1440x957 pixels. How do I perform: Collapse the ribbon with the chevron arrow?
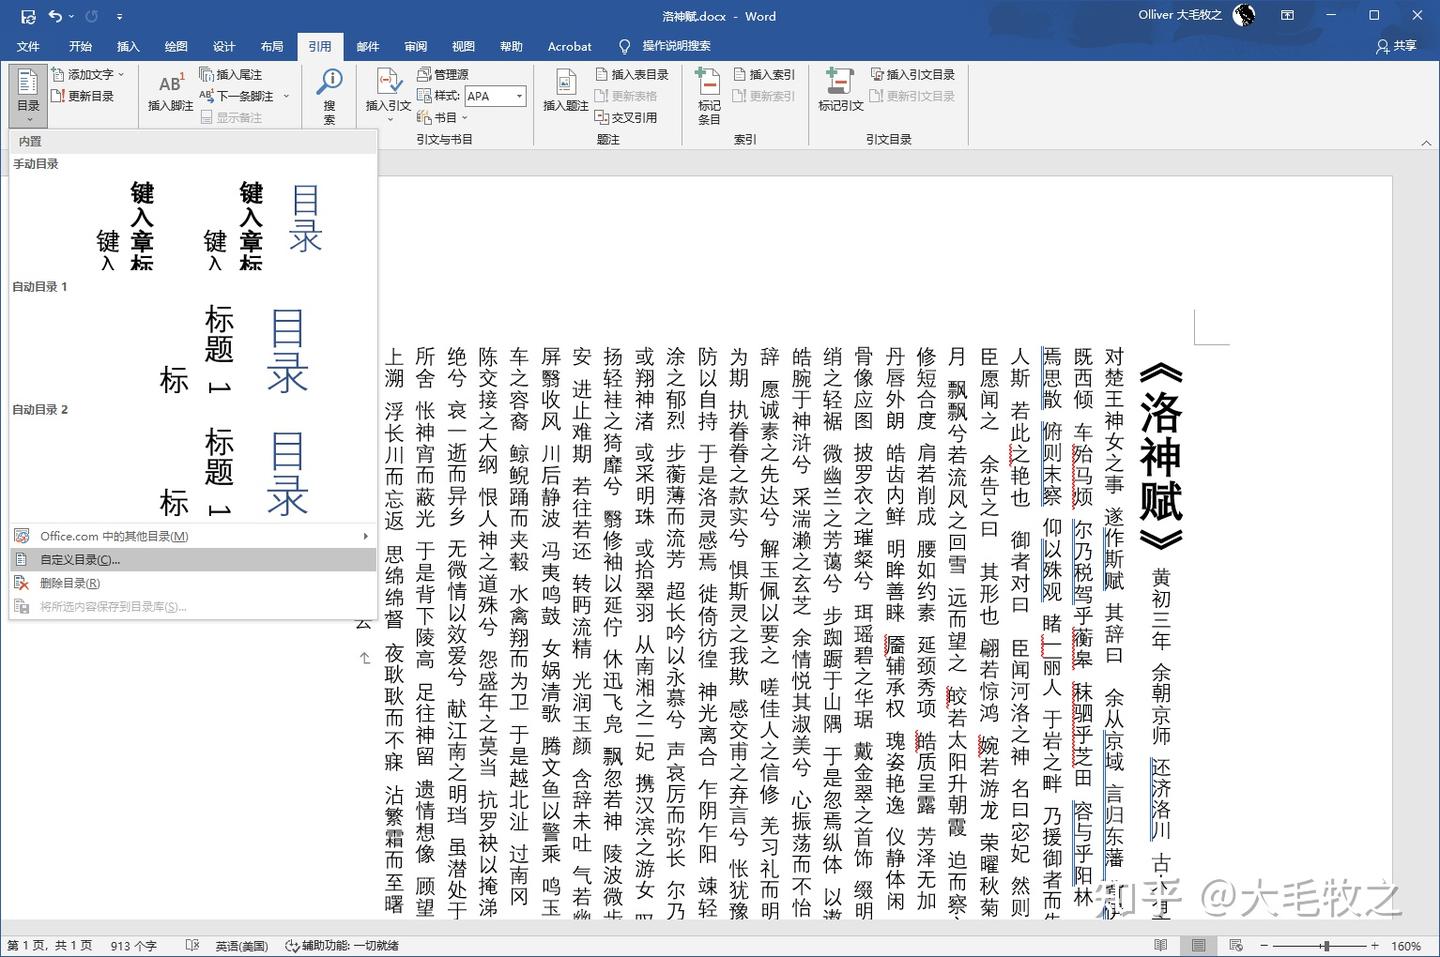[x=1426, y=143]
